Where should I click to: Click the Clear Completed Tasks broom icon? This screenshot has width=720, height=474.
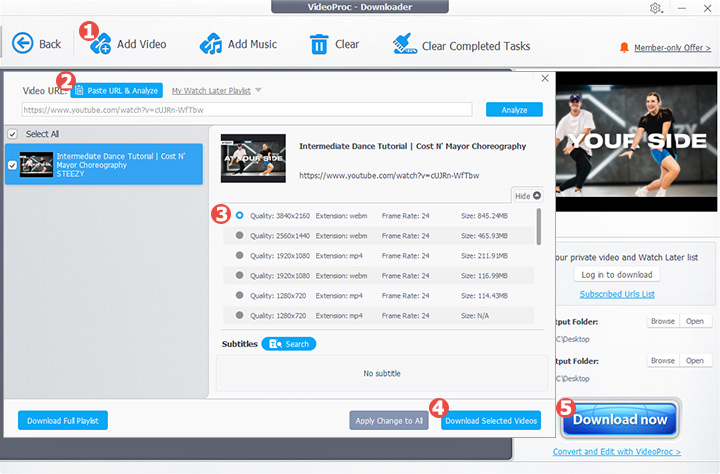[x=403, y=44]
